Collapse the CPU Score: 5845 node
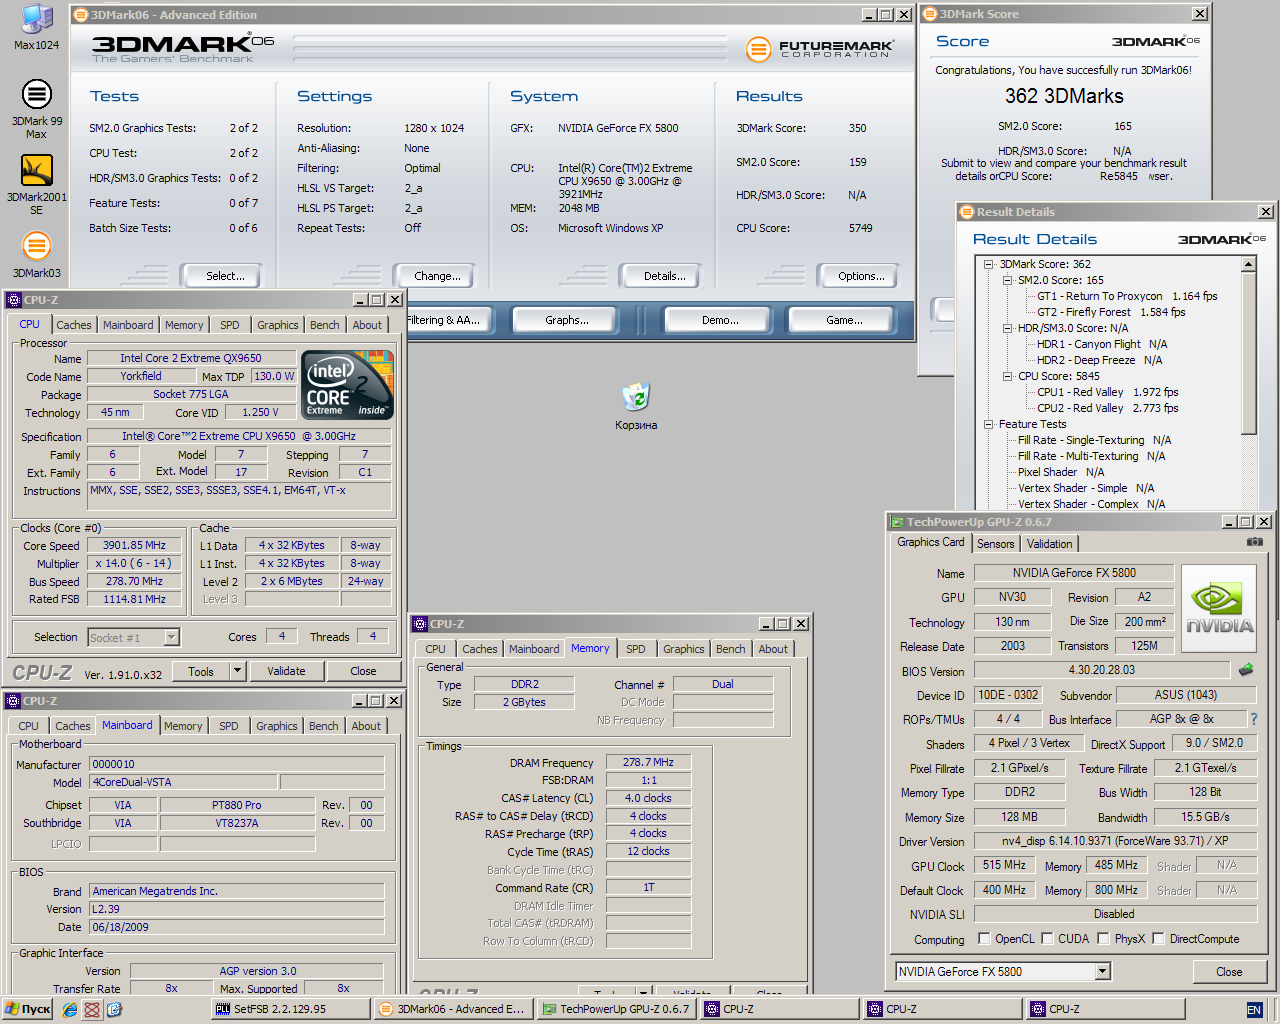 click(x=1007, y=376)
